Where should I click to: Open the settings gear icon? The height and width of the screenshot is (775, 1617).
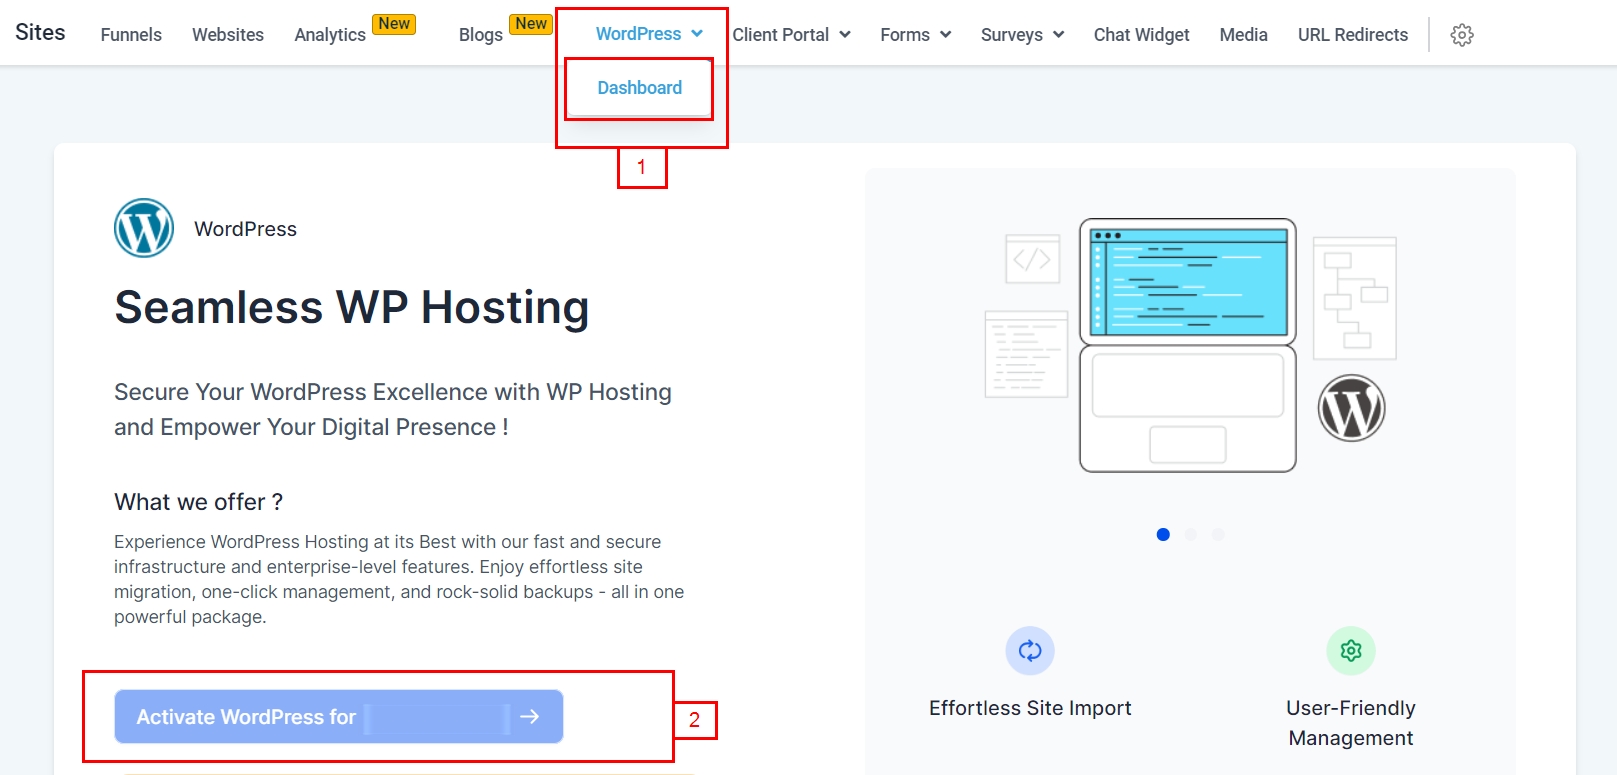point(1461,35)
